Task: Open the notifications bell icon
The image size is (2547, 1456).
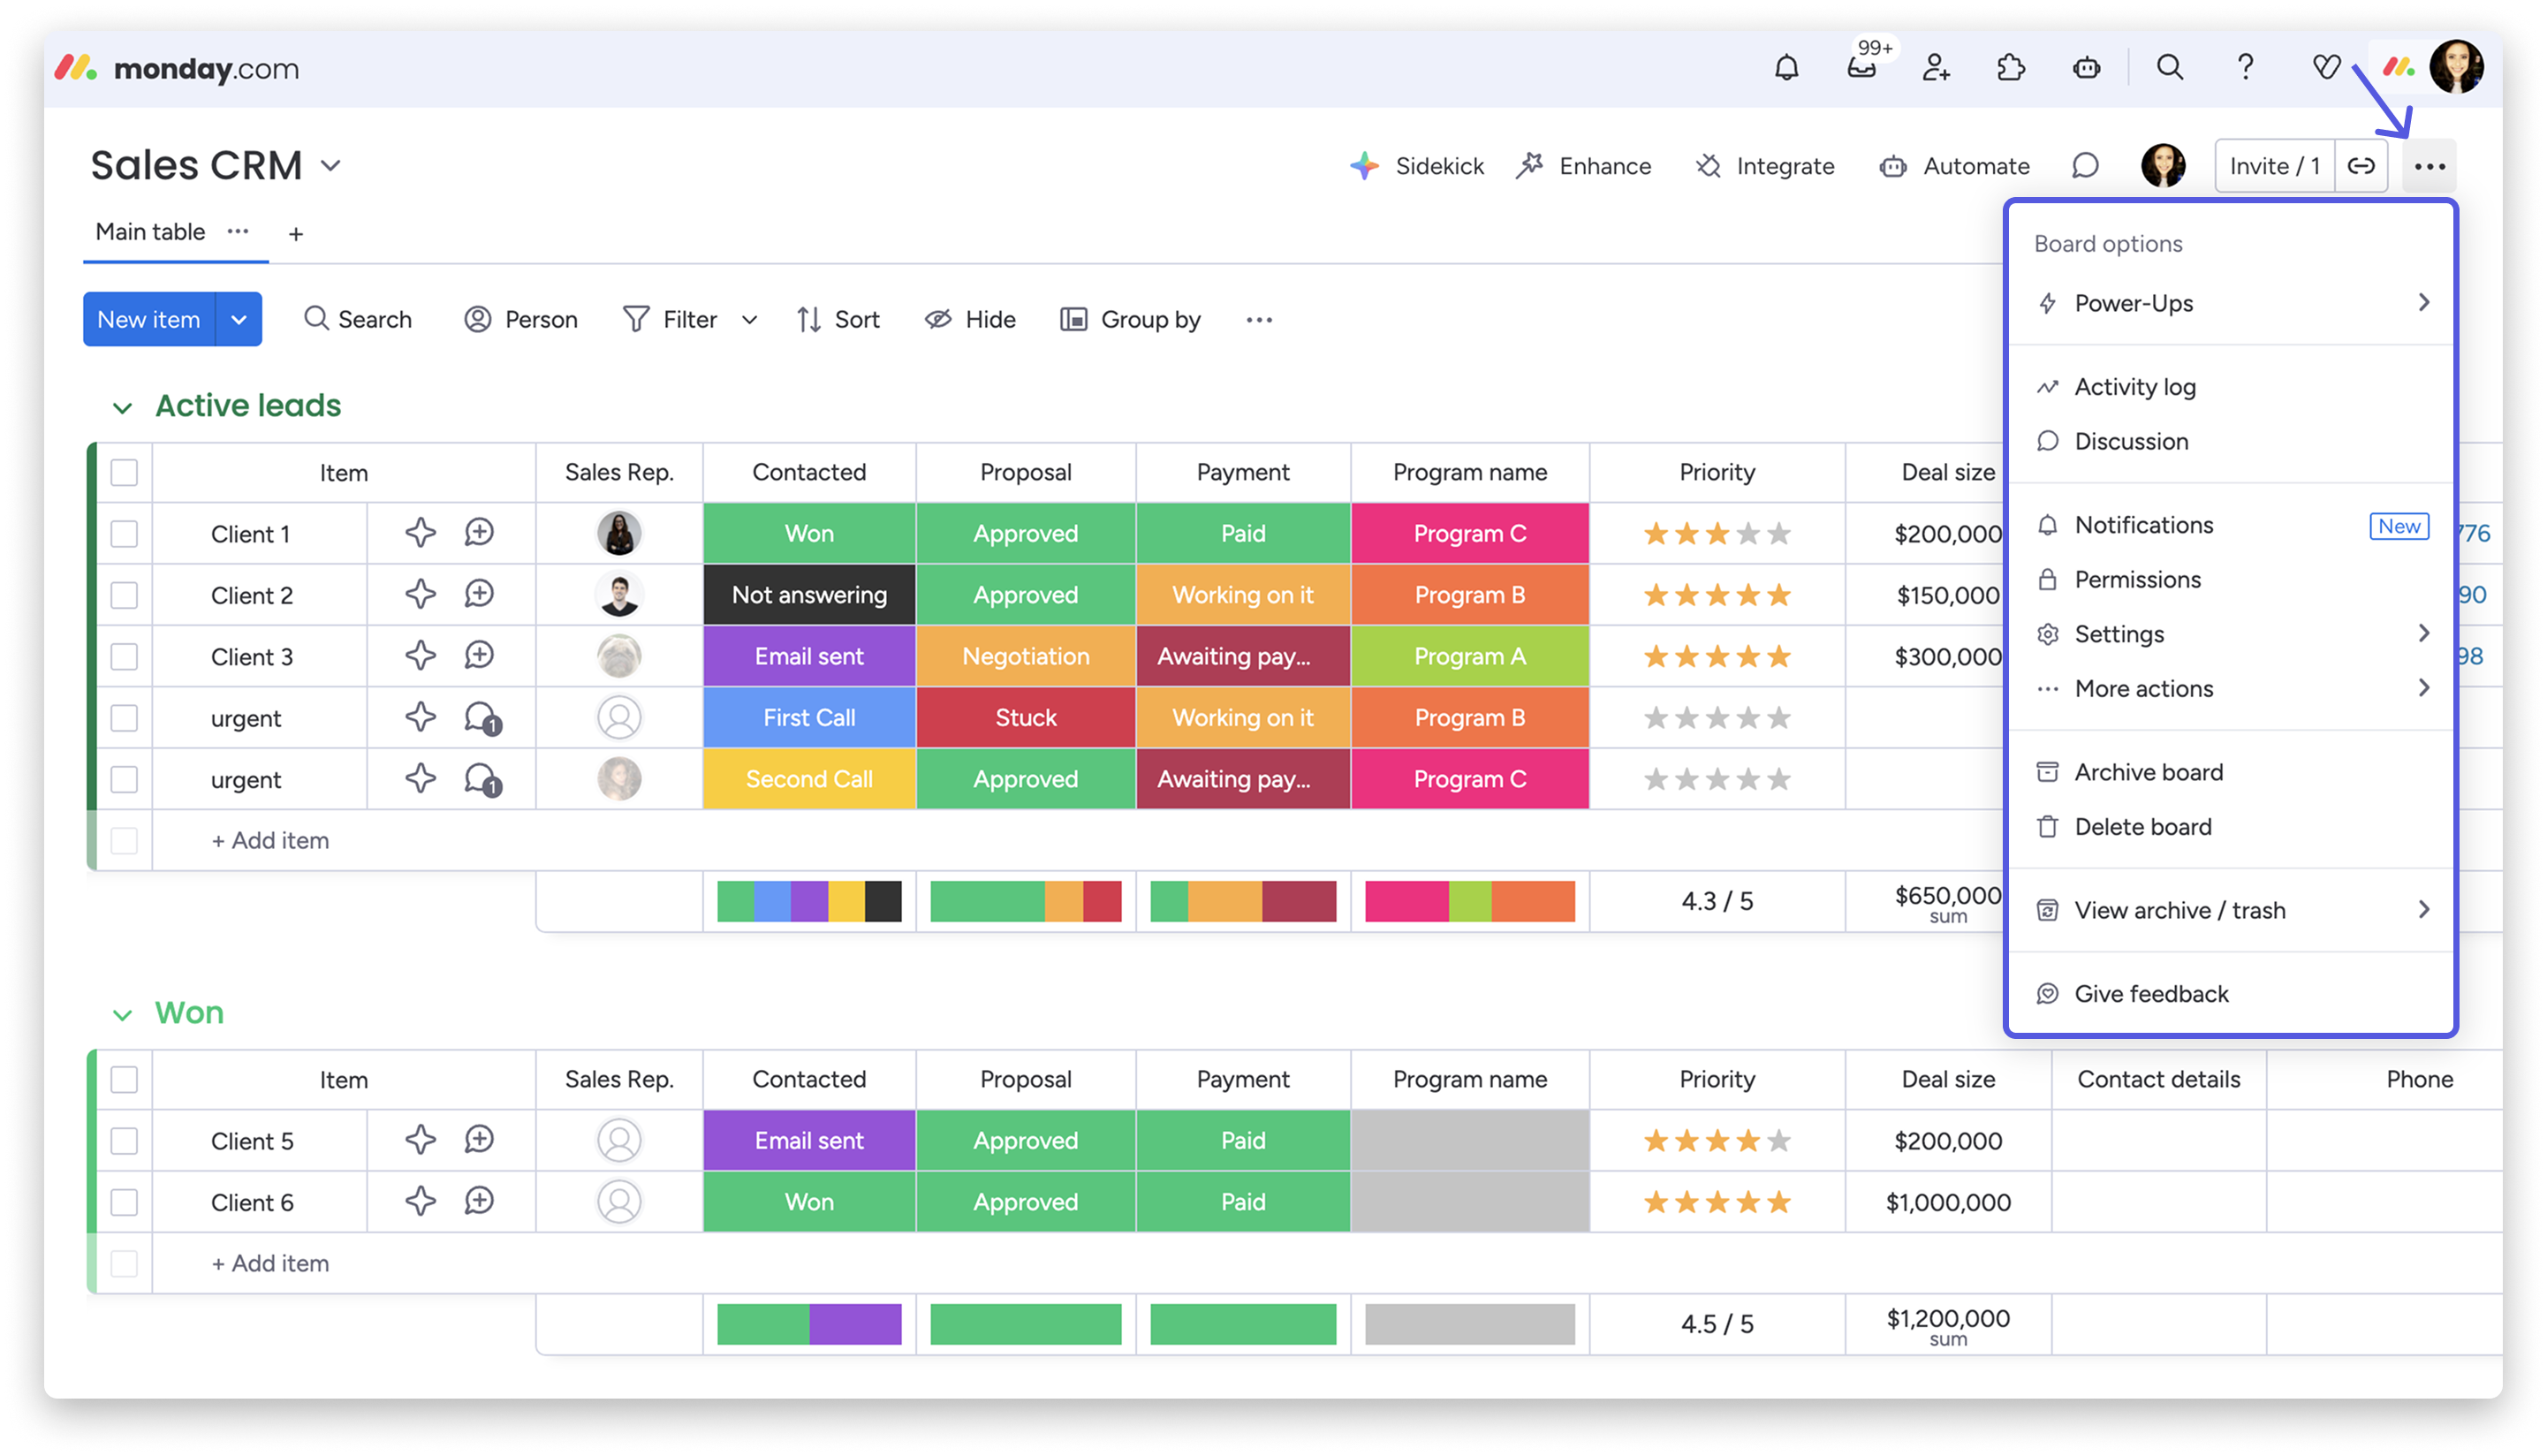Action: (1786, 68)
